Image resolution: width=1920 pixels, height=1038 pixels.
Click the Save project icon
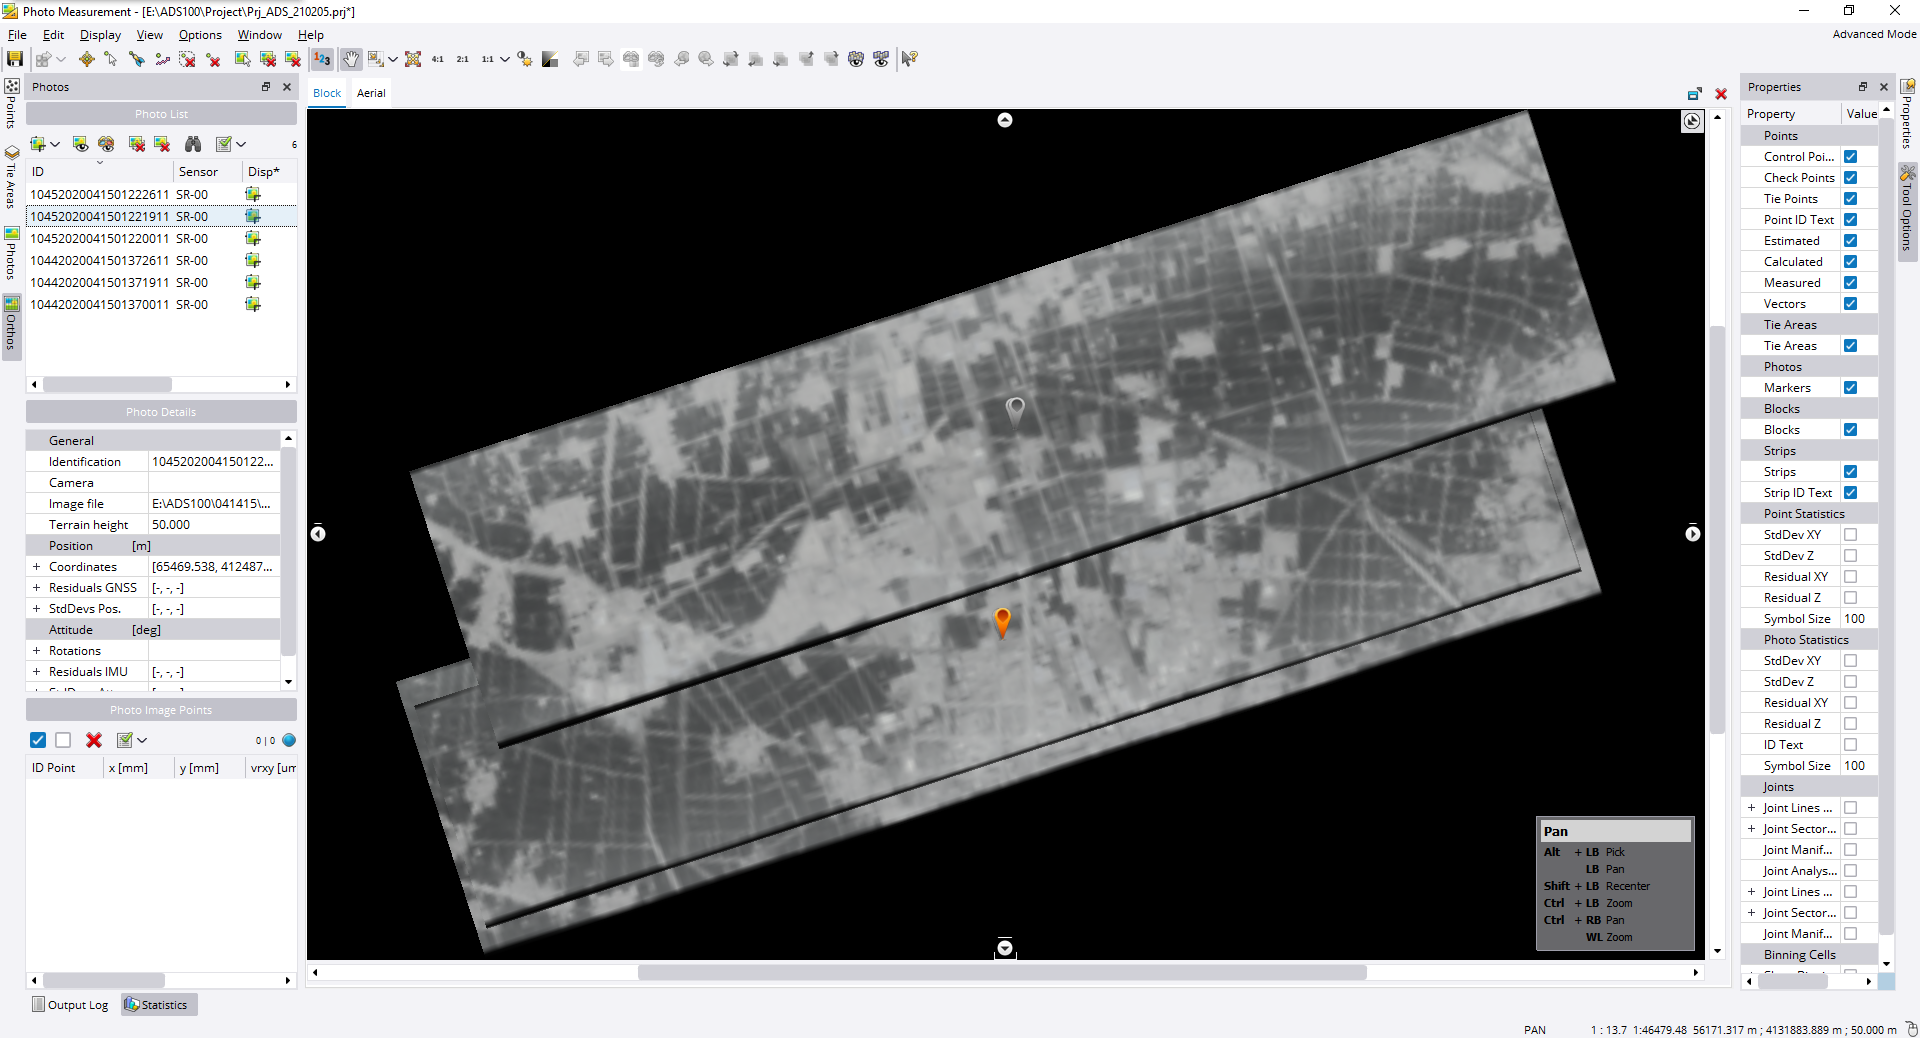[15, 59]
